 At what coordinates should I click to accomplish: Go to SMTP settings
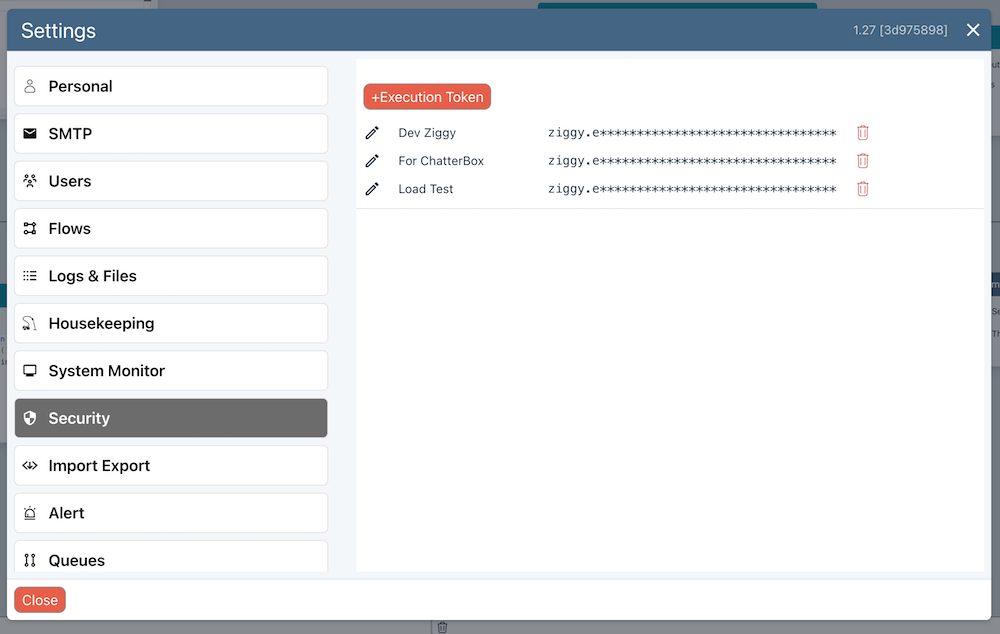click(171, 134)
